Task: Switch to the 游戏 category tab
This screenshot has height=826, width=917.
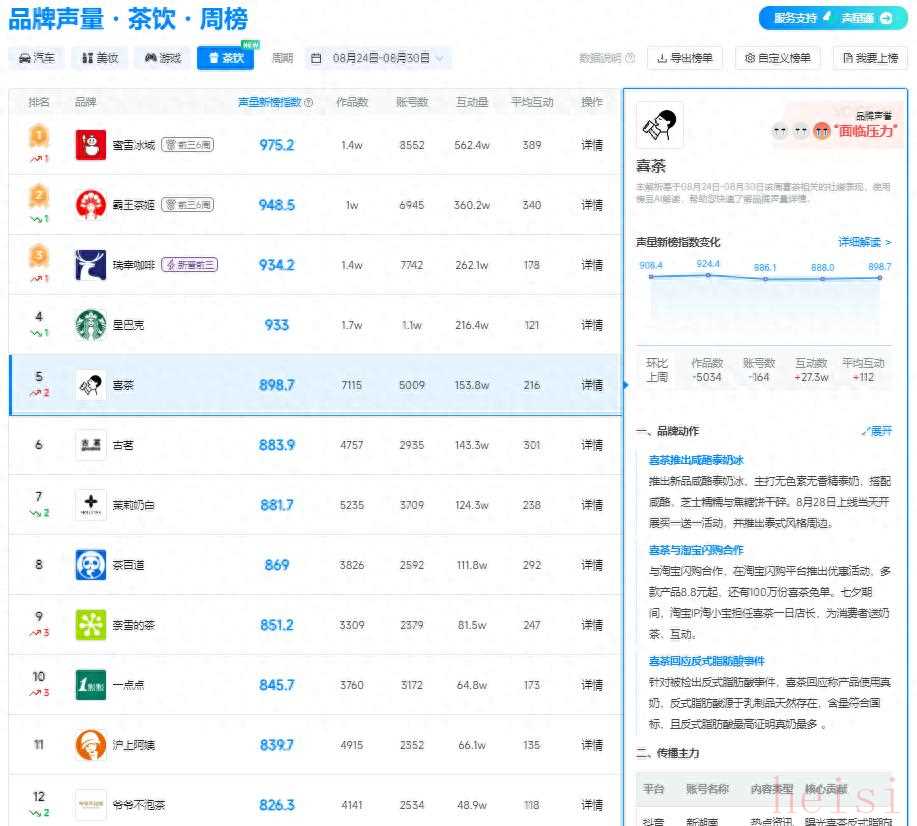Action: (x=163, y=58)
